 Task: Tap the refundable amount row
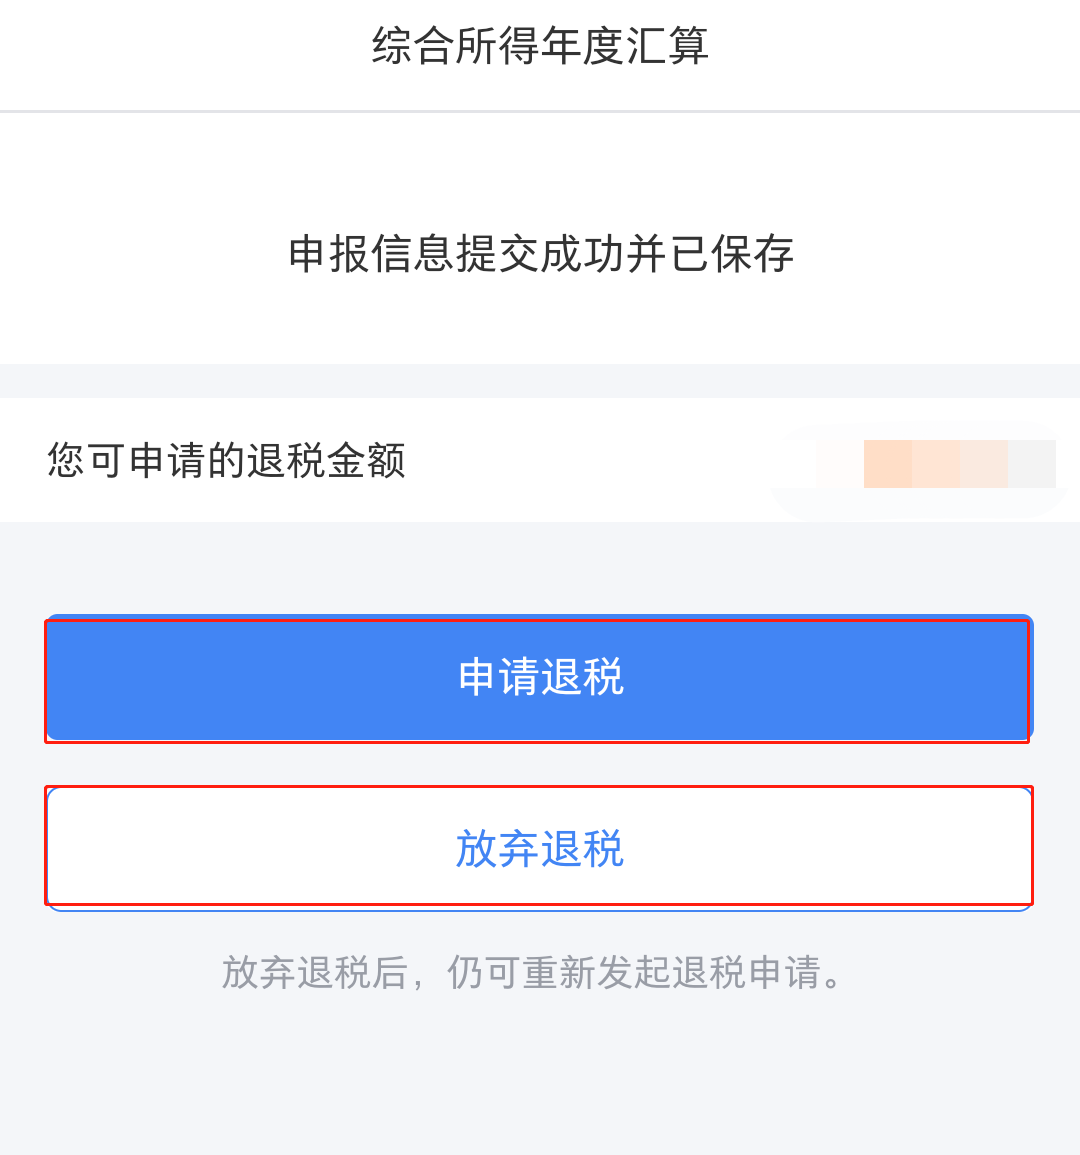coord(540,461)
